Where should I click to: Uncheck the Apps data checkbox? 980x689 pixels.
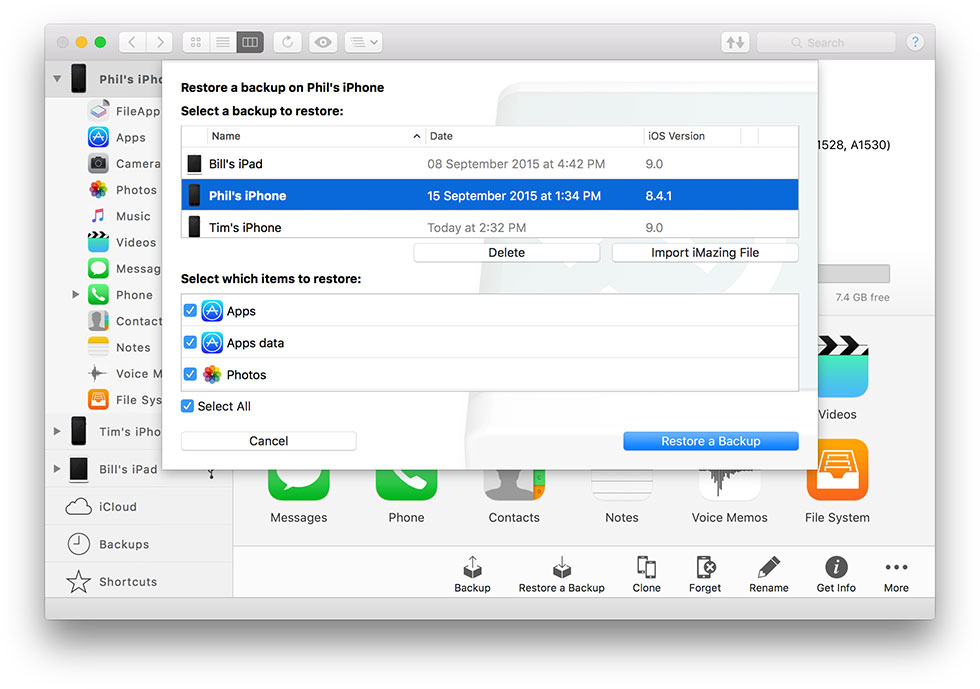coord(189,343)
